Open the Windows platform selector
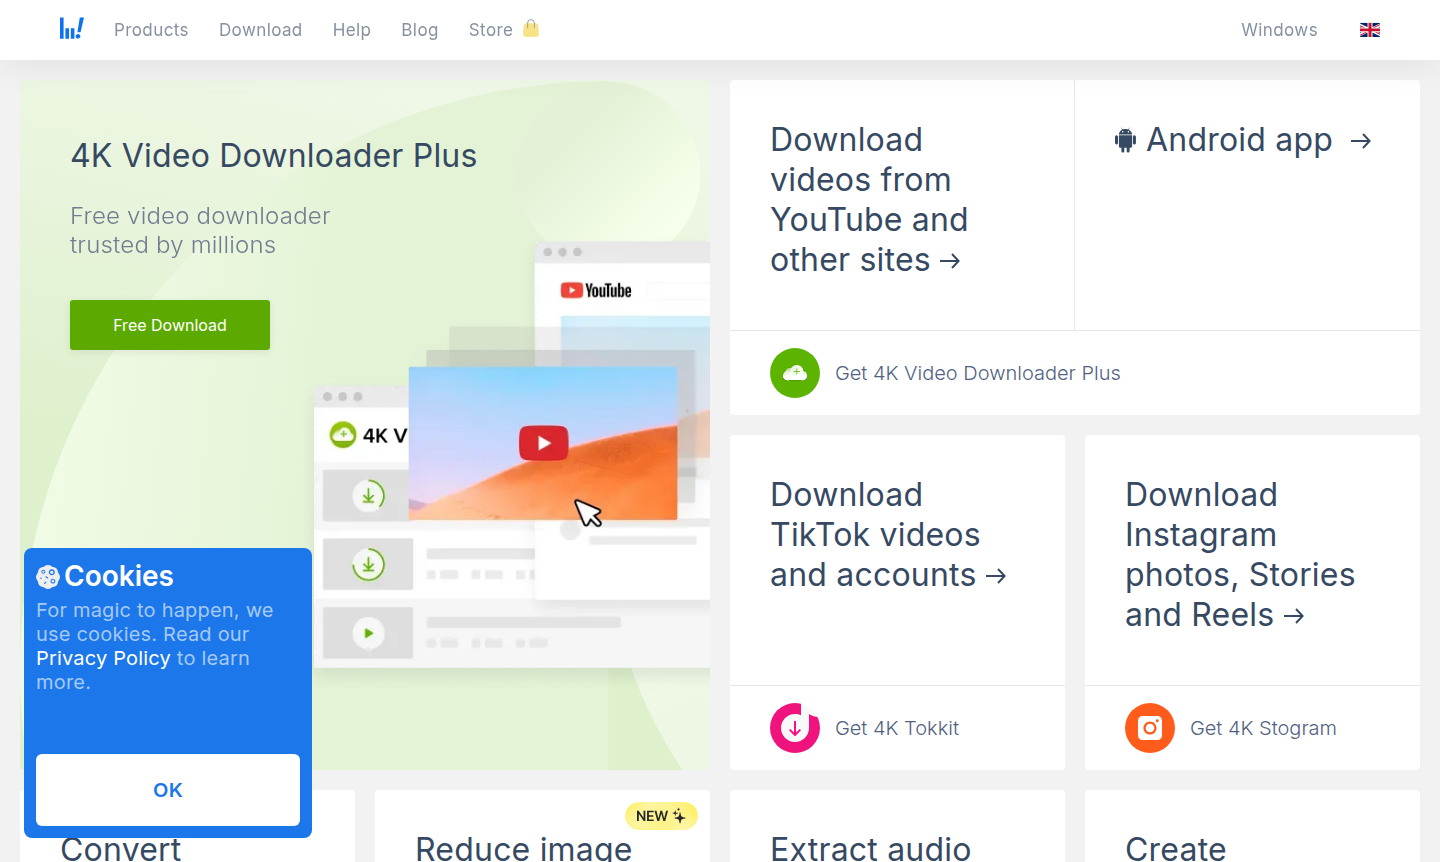This screenshot has height=862, width=1440. [x=1279, y=30]
